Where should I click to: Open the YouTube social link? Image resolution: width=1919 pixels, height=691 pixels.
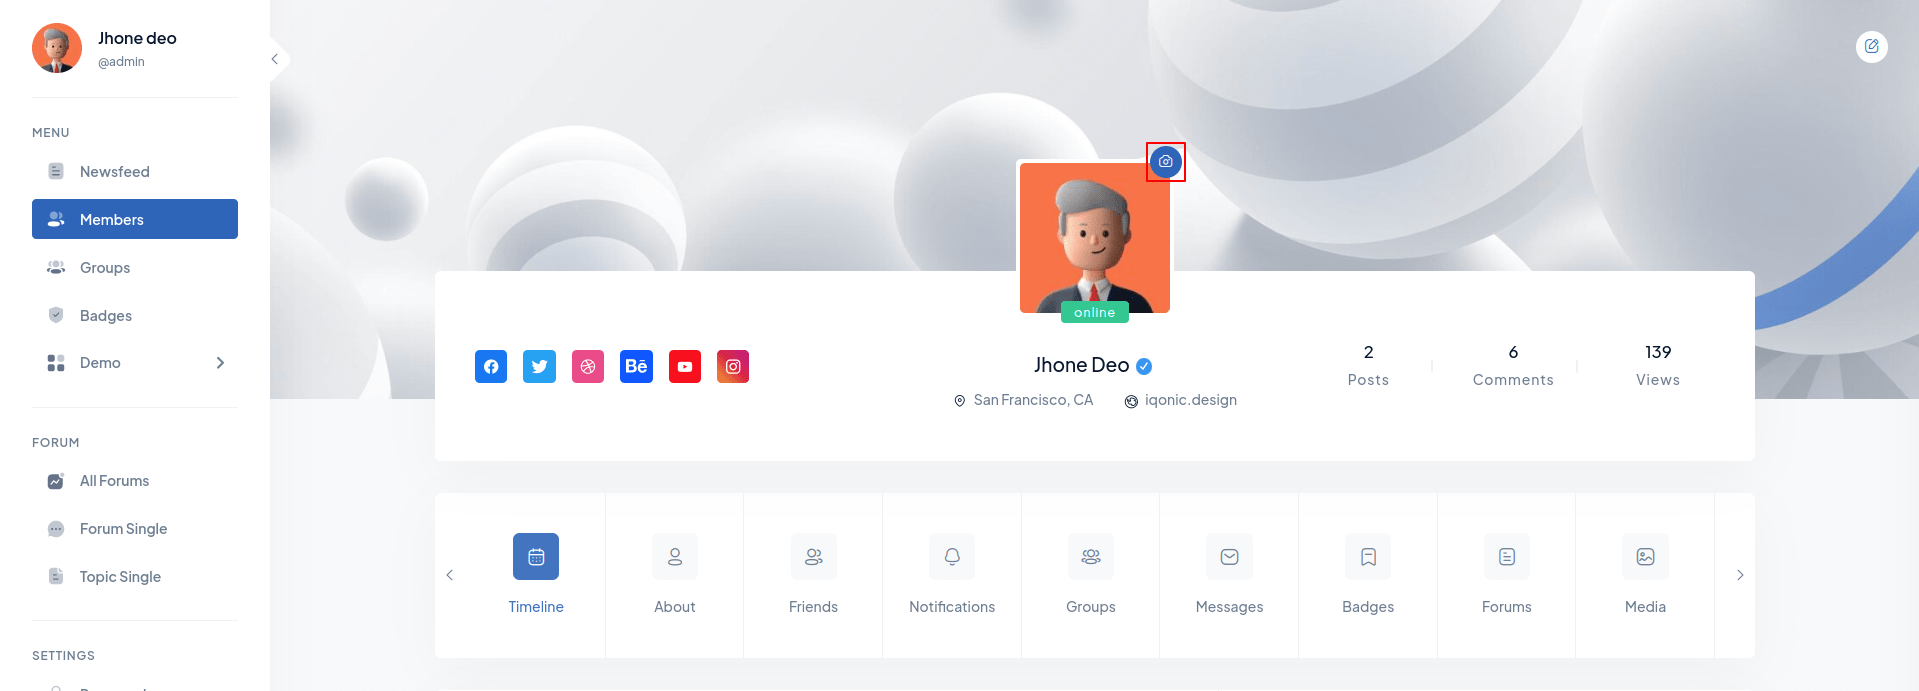[685, 366]
